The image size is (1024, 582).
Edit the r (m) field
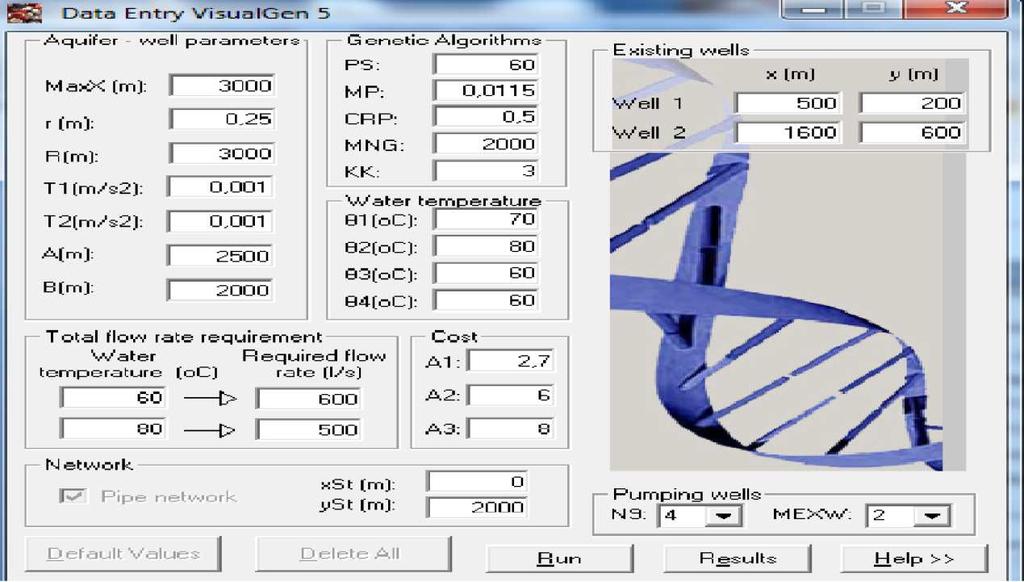click(x=222, y=119)
